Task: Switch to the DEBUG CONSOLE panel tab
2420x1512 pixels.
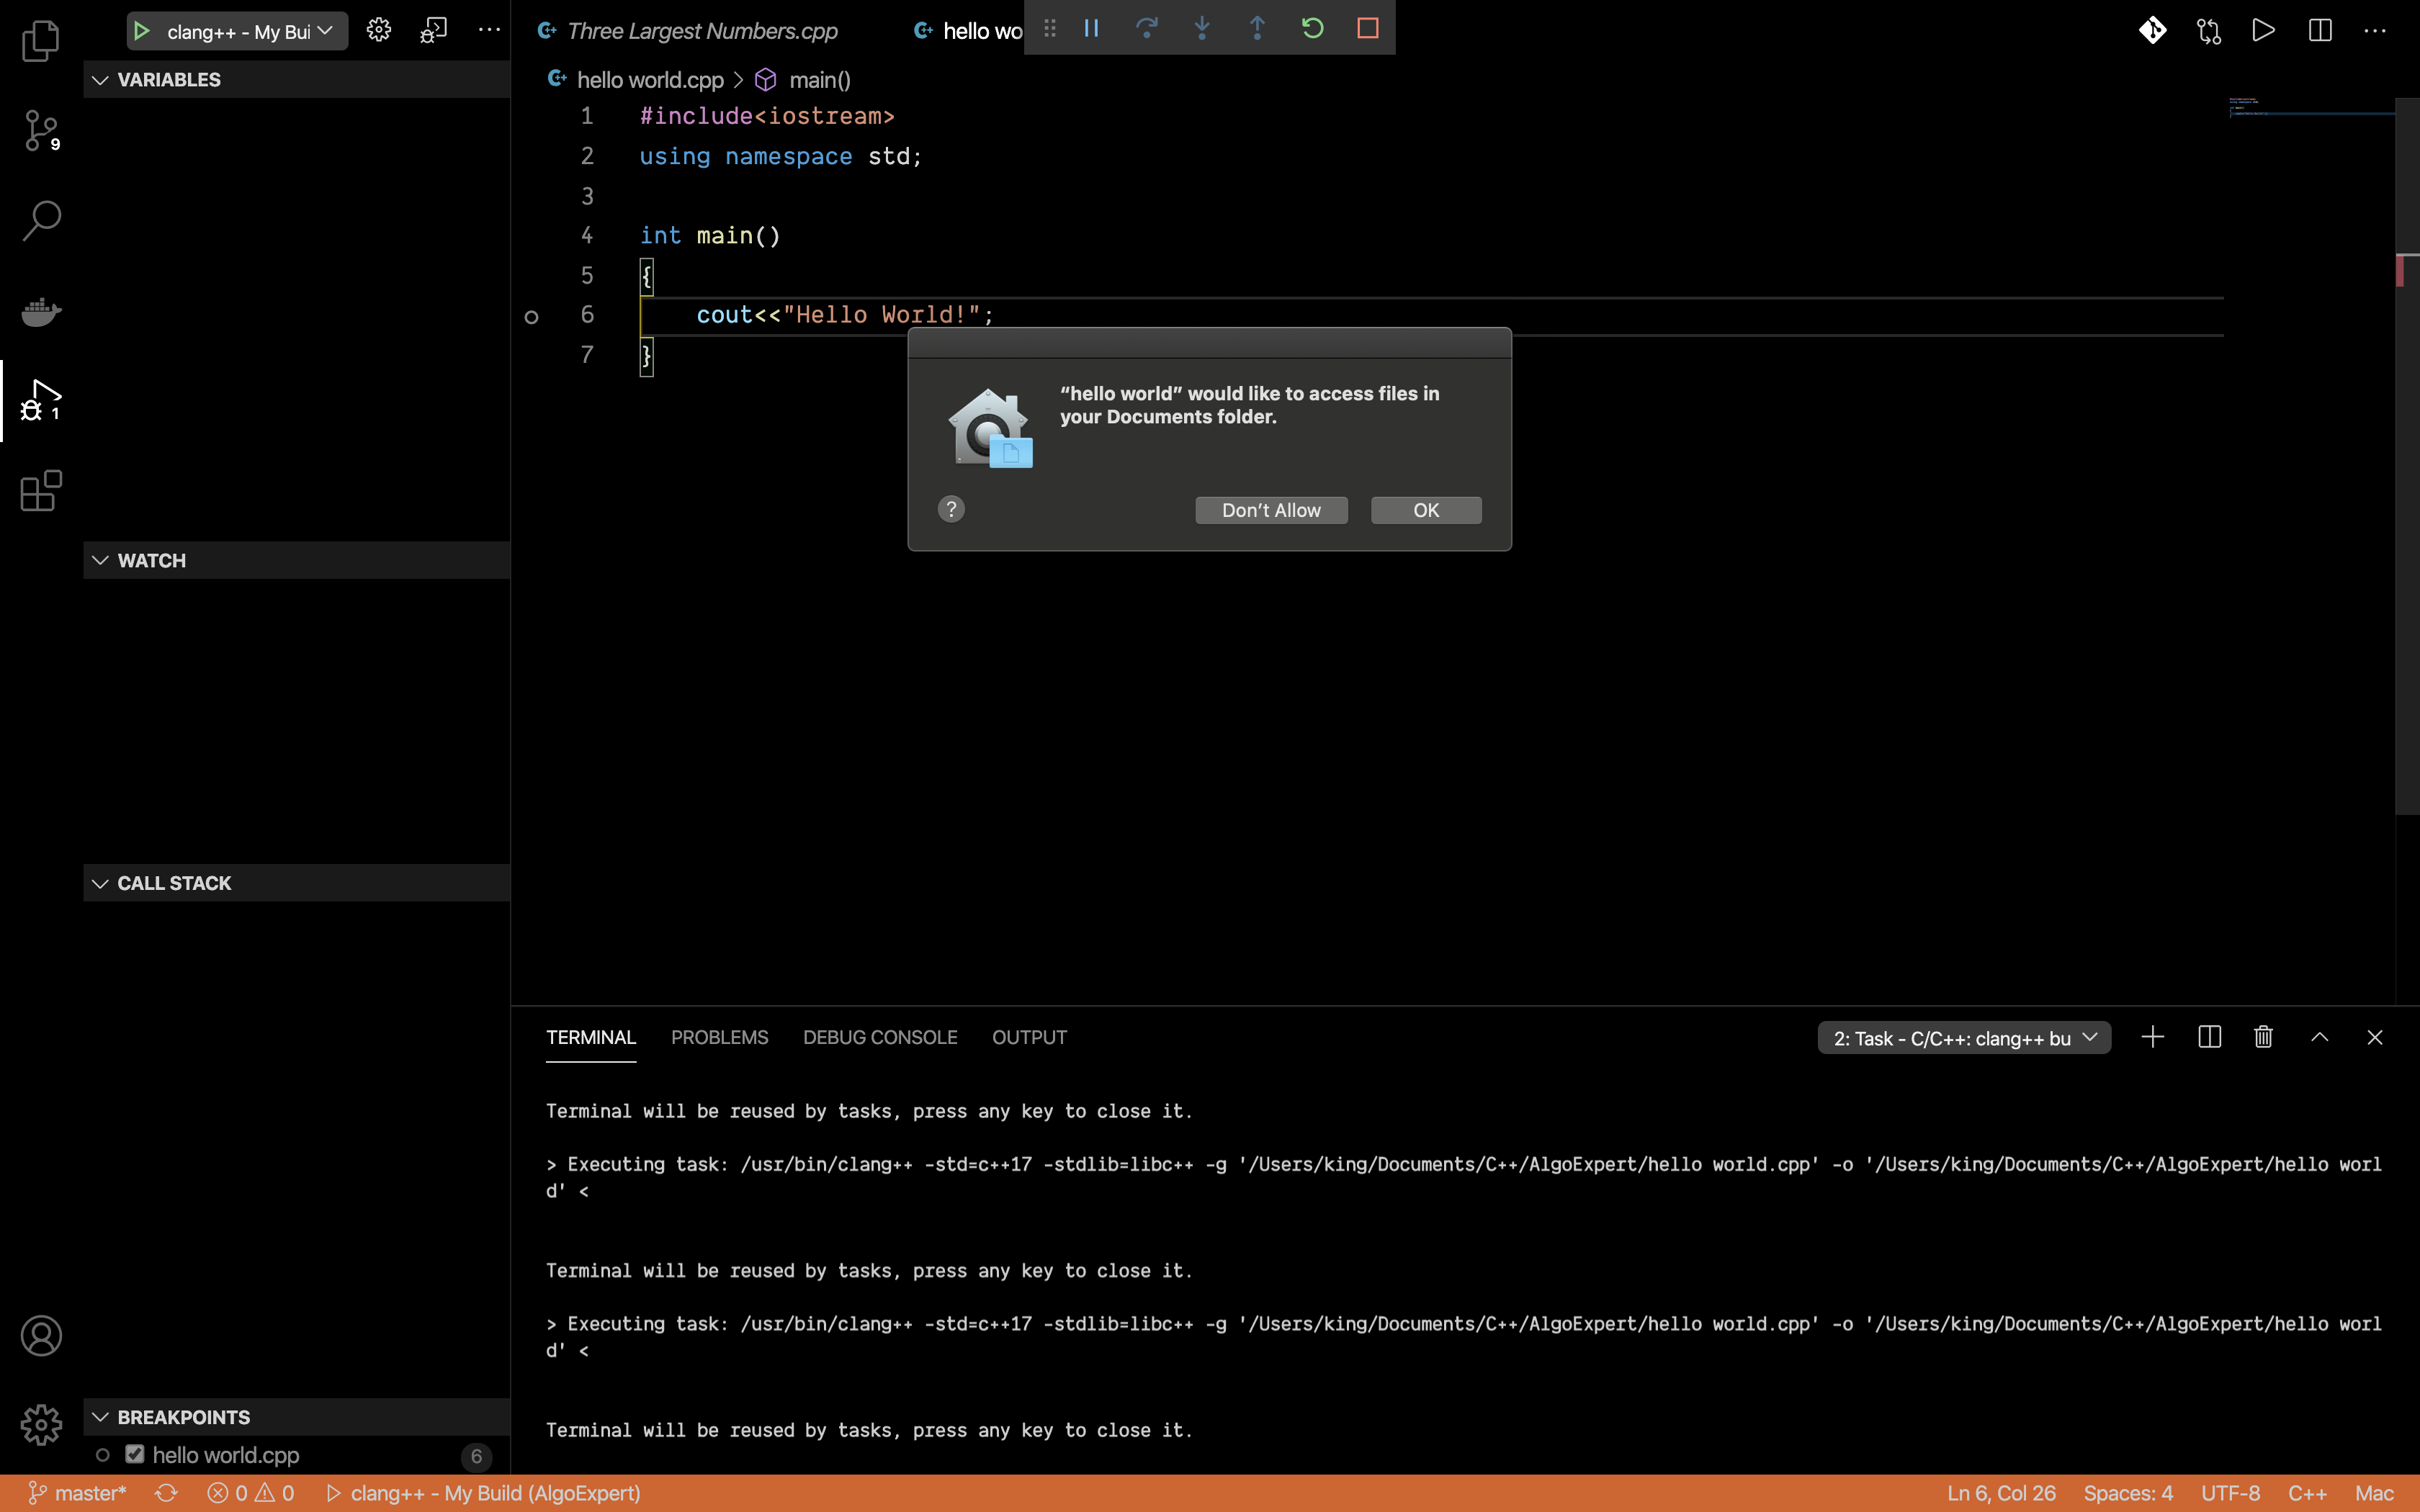Action: [880, 1037]
